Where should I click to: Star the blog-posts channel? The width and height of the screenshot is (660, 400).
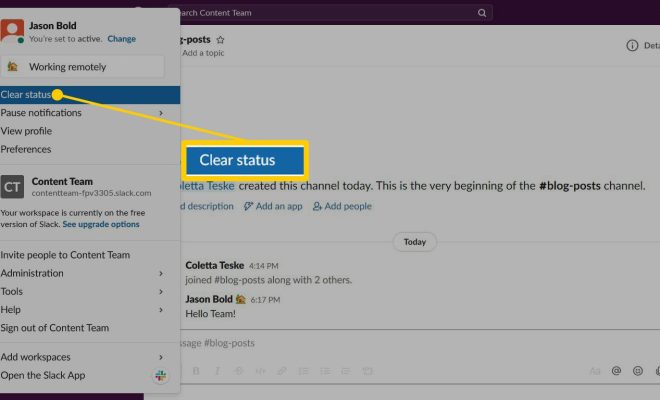220,40
